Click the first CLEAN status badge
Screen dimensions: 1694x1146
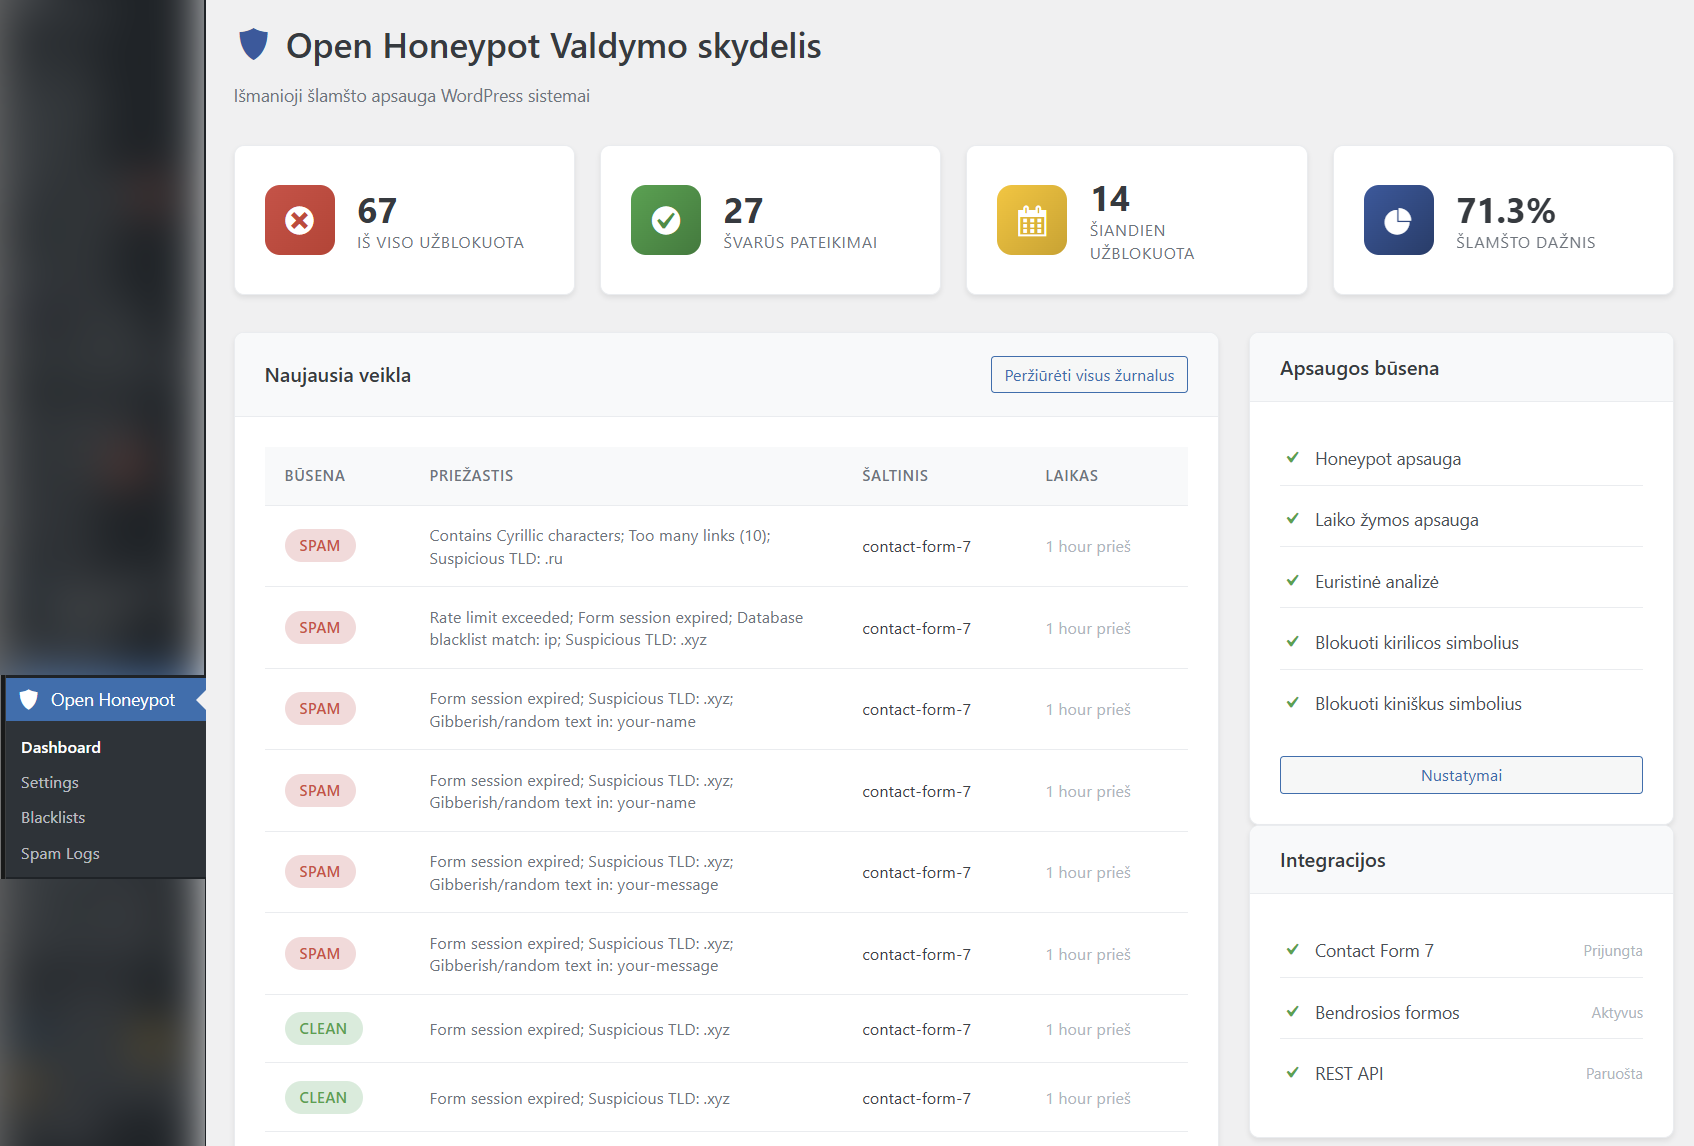(323, 1029)
